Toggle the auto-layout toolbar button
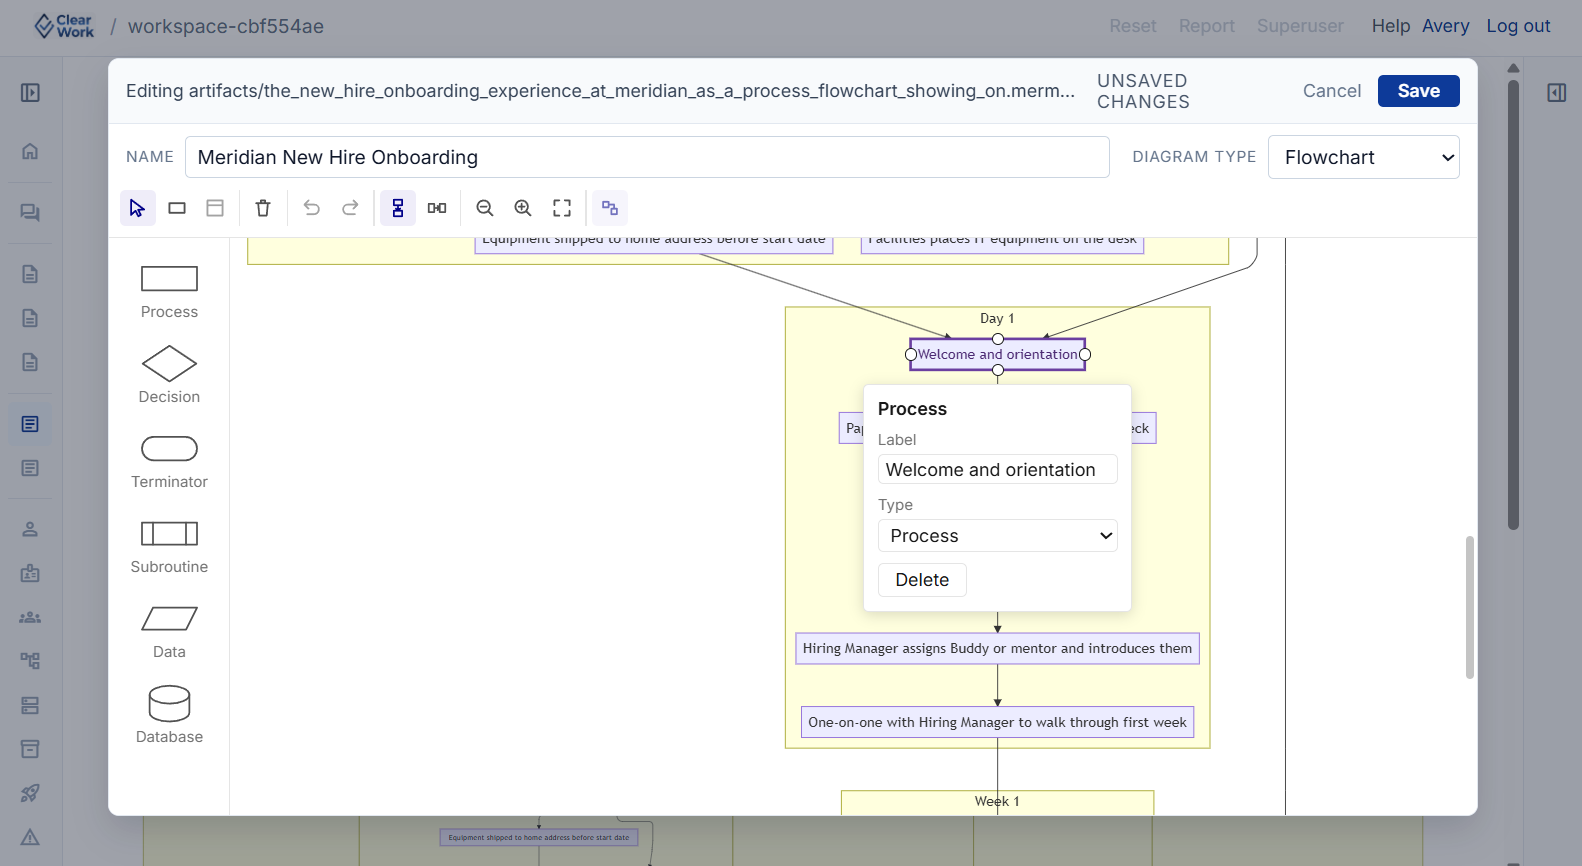This screenshot has width=1582, height=866. click(610, 208)
